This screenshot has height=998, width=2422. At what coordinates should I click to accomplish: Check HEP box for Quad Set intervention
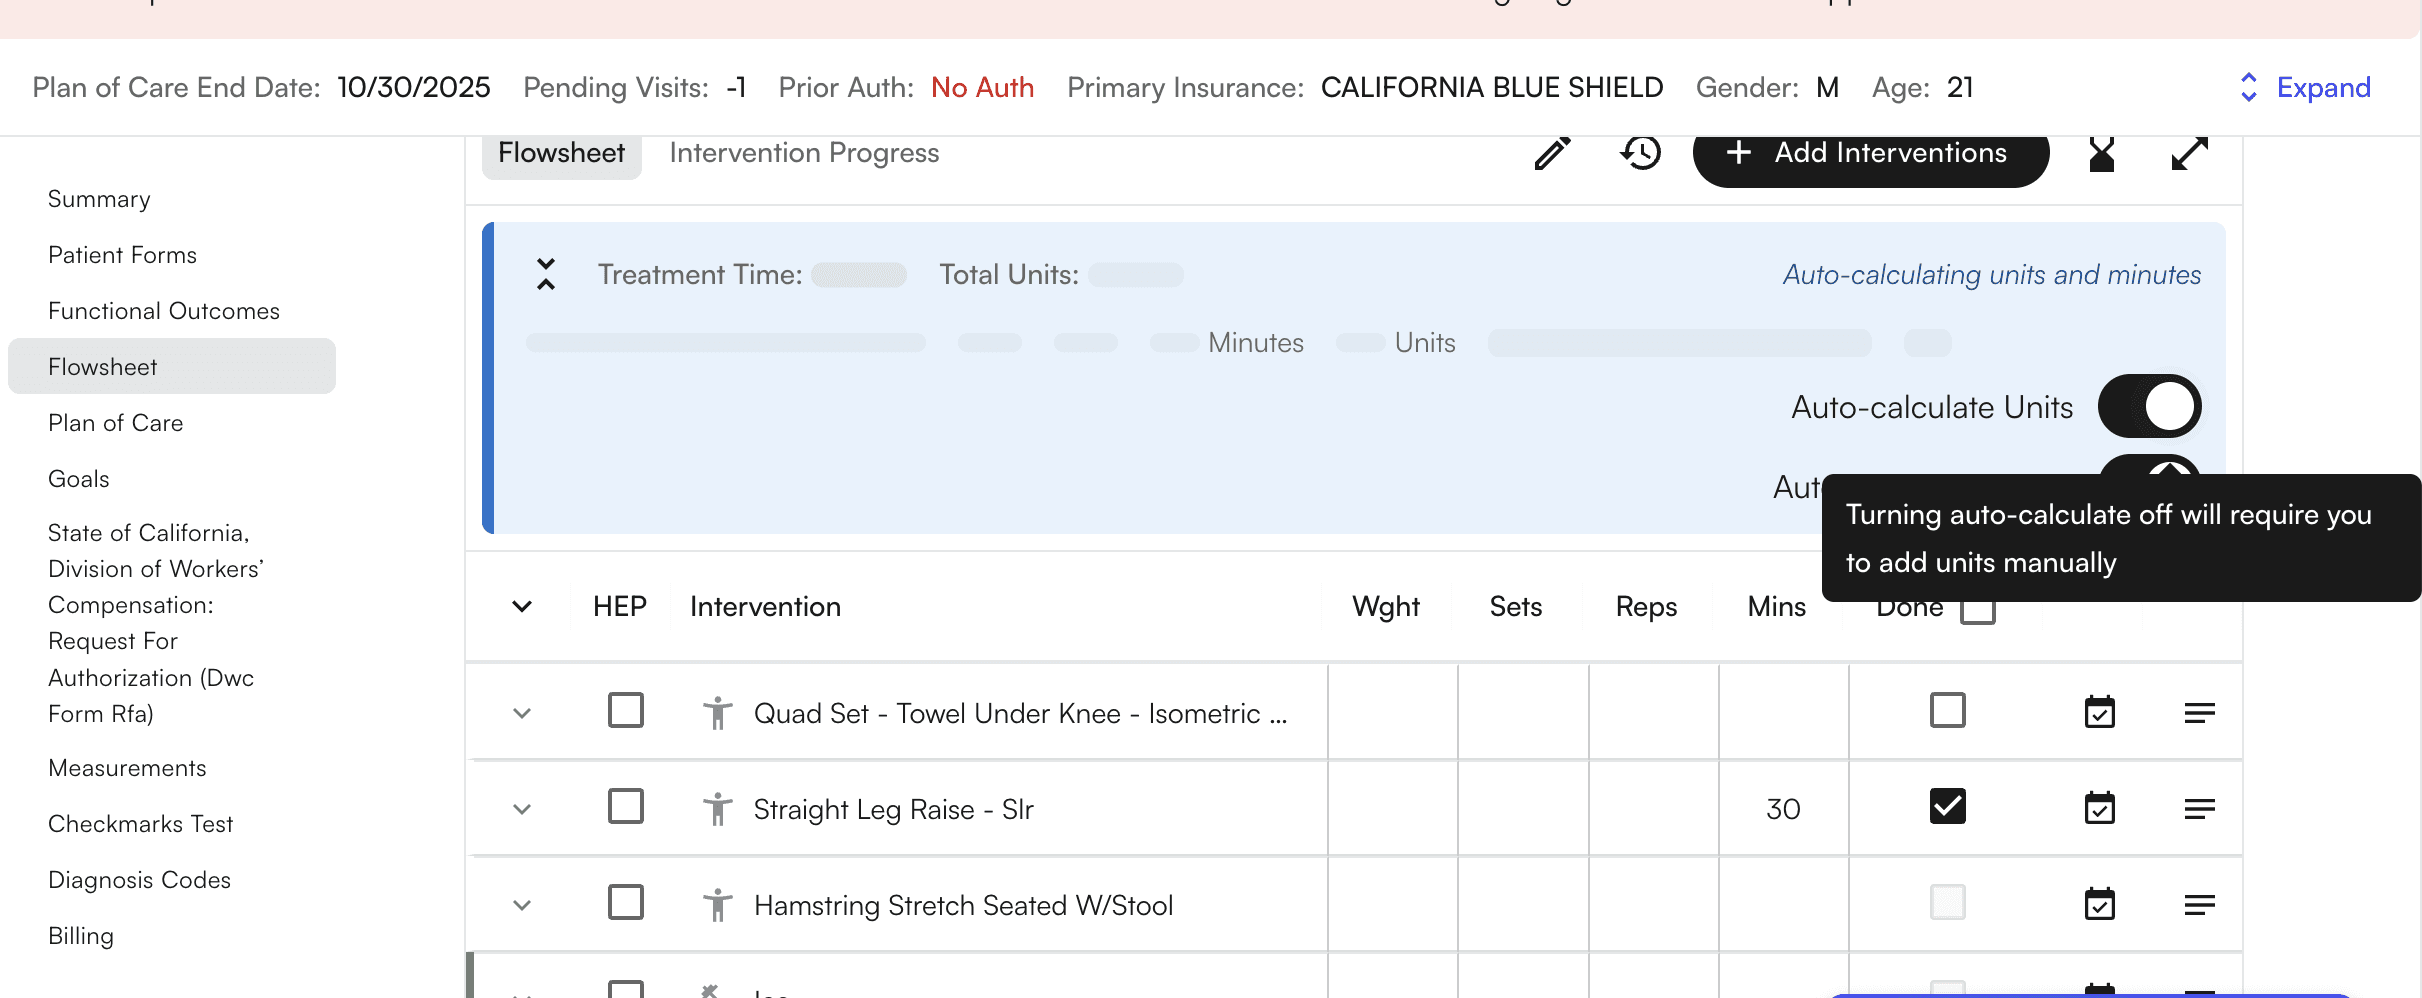[626, 711]
